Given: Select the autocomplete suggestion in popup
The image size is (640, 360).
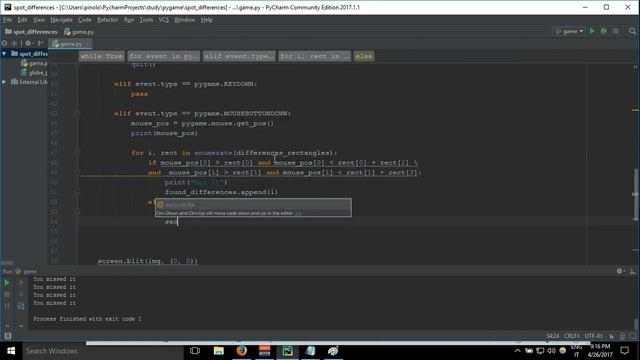Looking at the screenshot, I should (253, 204).
